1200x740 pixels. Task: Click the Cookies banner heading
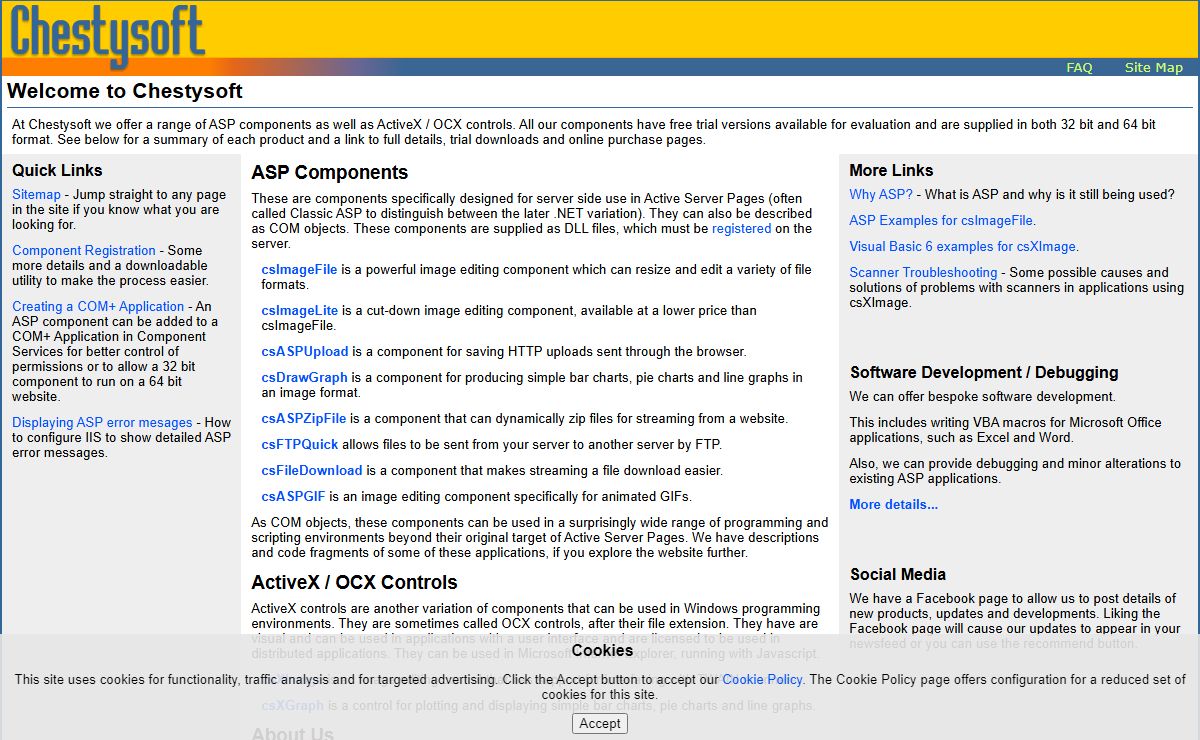click(602, 651)
